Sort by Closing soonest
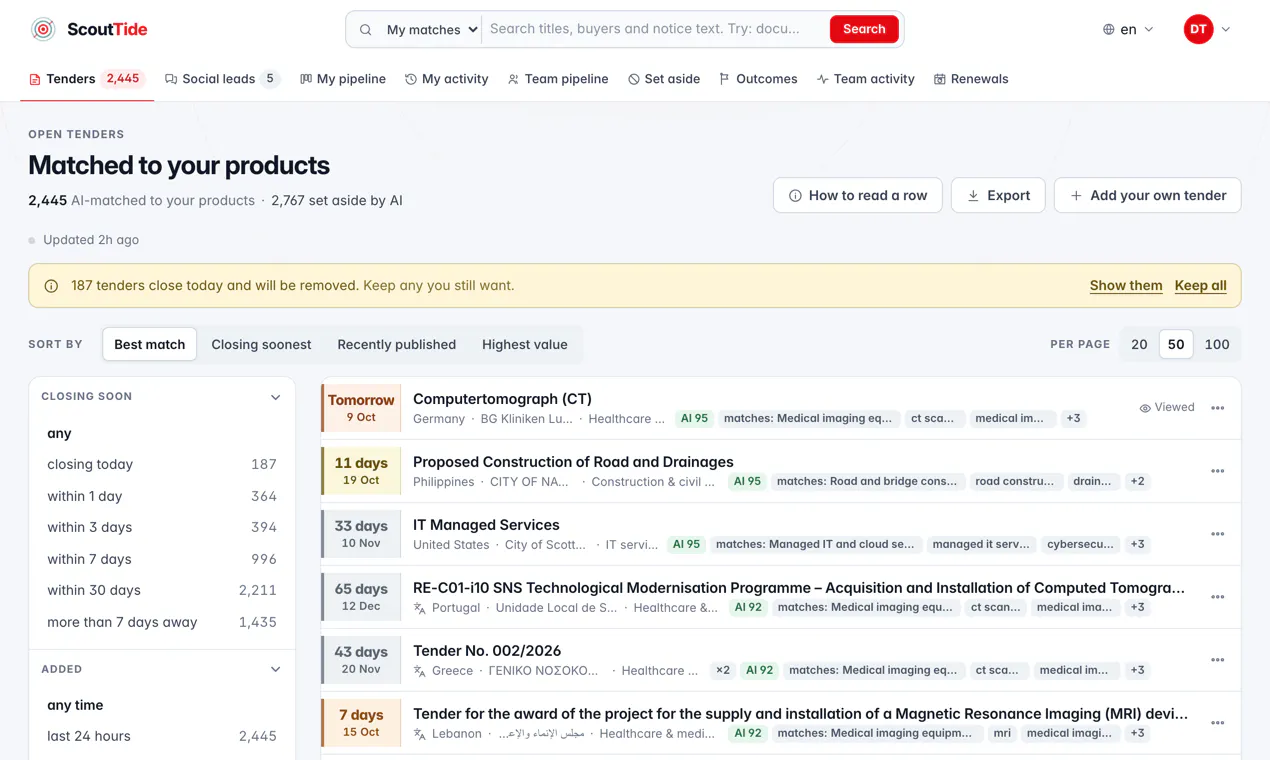Screen dimensions: 1270x760 coord(261,344)
